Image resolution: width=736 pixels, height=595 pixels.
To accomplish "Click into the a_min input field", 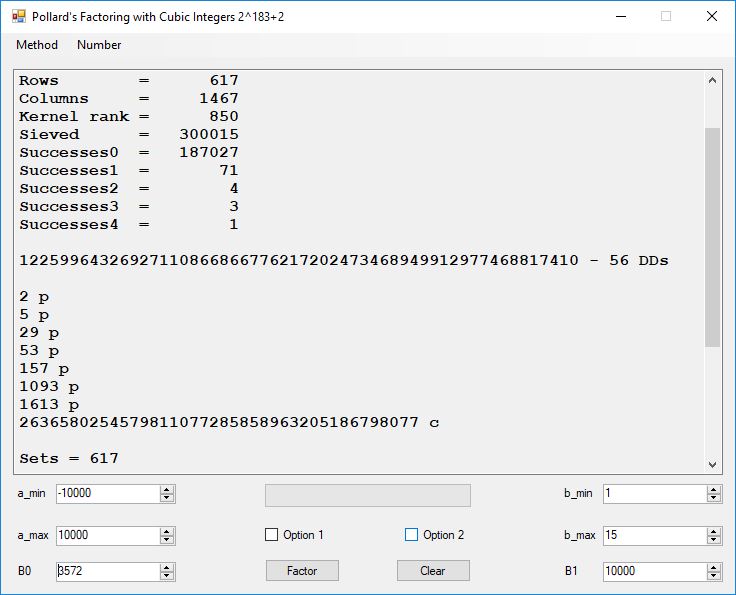I will tap(107, 493).
